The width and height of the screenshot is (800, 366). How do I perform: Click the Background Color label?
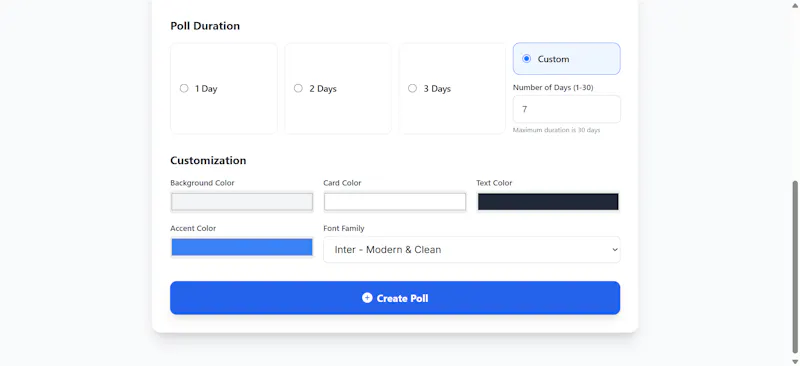point(203,183)
